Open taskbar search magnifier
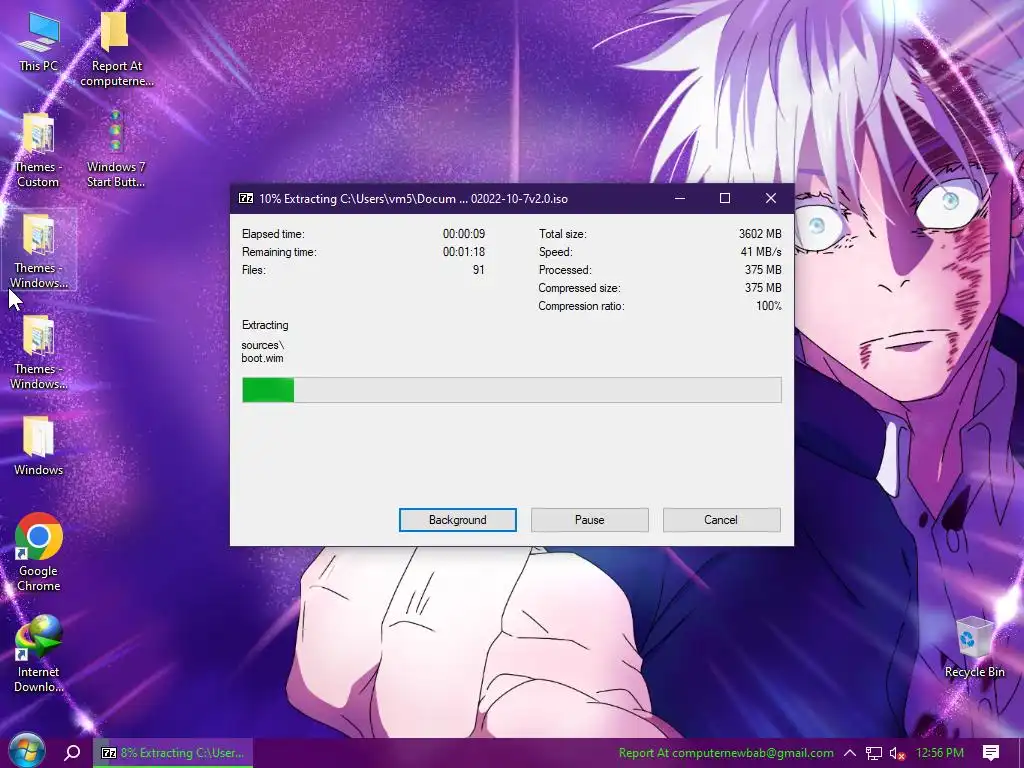Screen dimensions: 1024x768 click(x=72, y=753)
